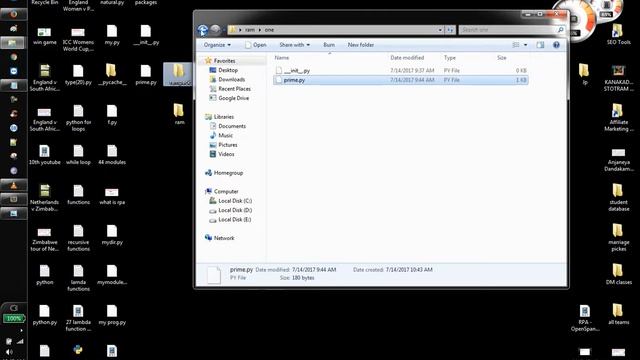The height and width of the screenshot is (360, 640).
Task: Click the Open button in the toolbar
Action: 256,45
